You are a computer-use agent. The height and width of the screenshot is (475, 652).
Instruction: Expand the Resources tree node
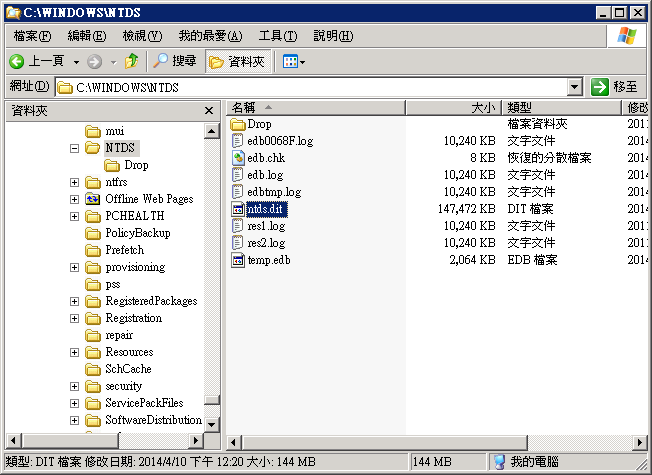pos(74,352)
